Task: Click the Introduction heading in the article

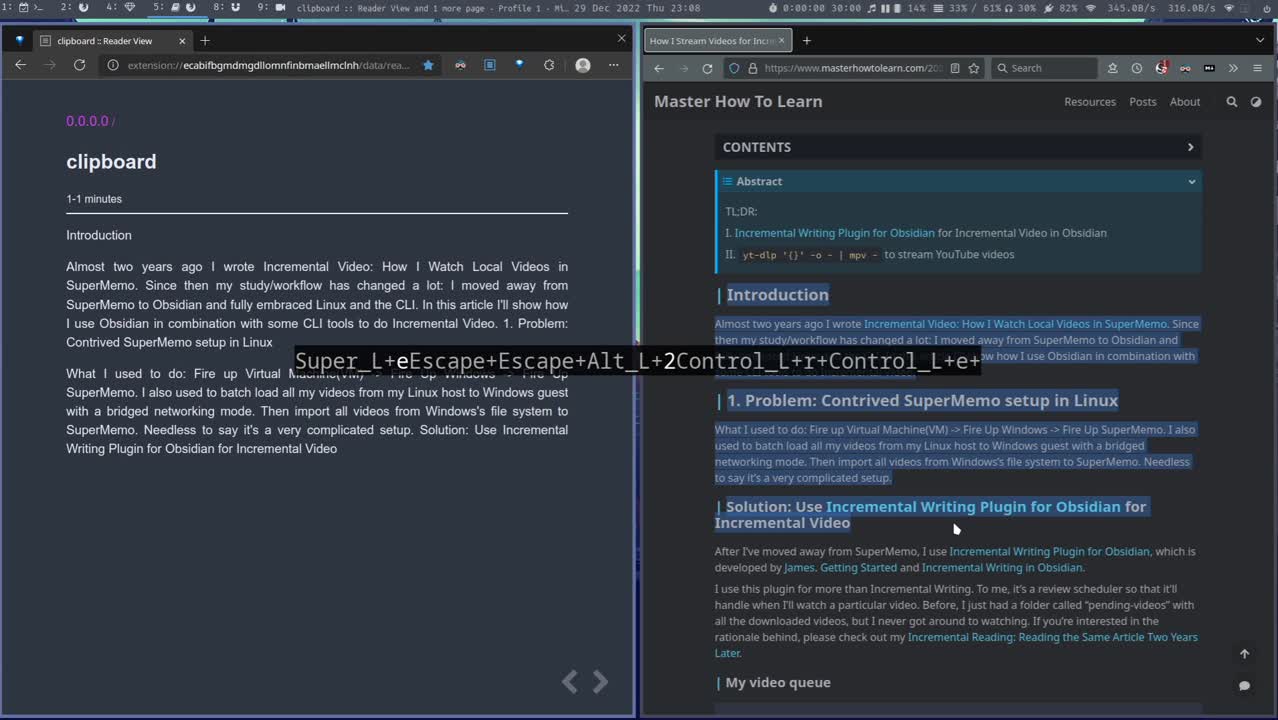Action: coord(777,295)
